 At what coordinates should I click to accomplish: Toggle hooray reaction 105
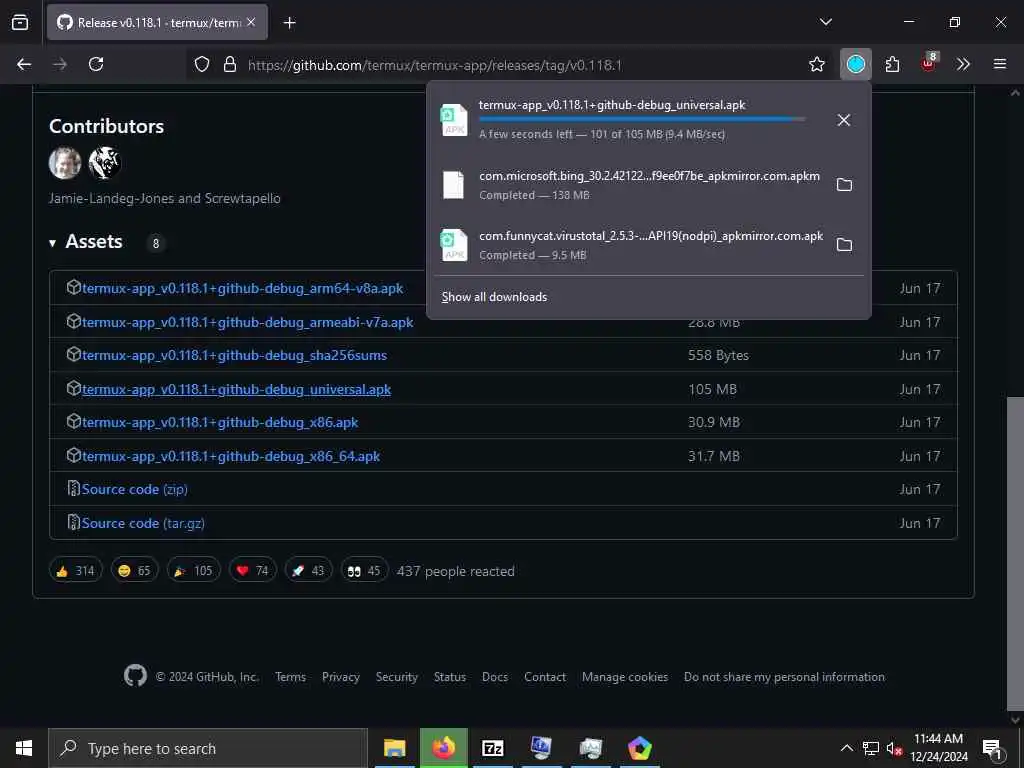coord(193,571)
